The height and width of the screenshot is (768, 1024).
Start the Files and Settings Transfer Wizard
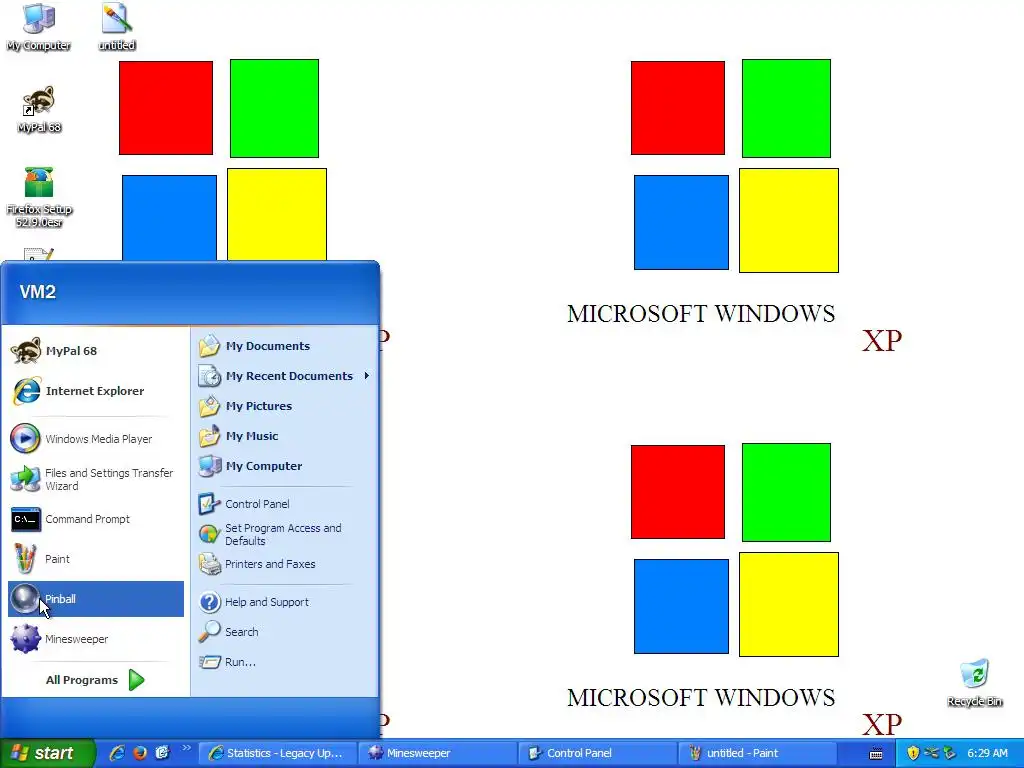click(96, 479)
